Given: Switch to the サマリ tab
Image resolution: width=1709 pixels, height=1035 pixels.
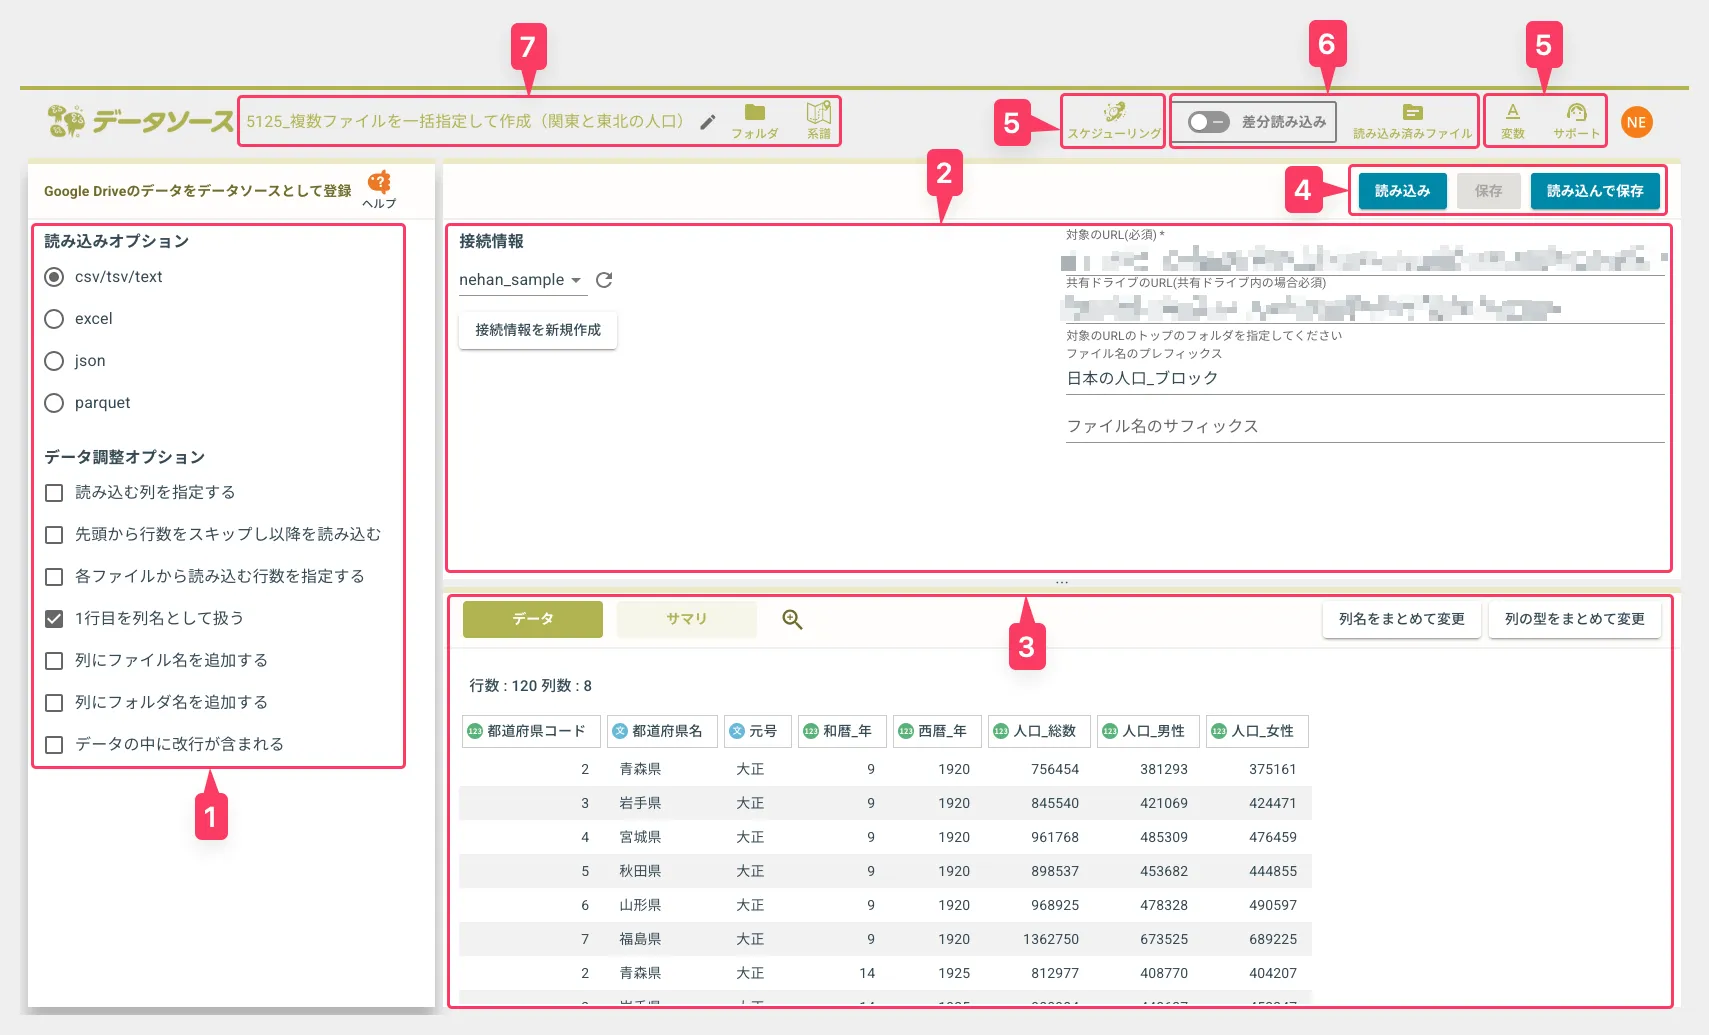Looking at the screenshot, I should pos(686,619).
